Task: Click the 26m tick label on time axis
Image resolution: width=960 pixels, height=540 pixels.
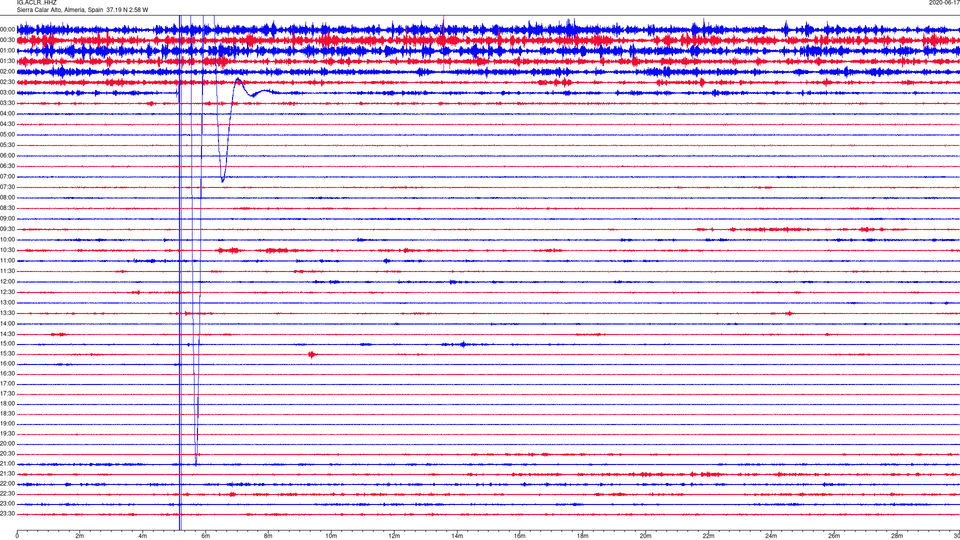Action: [x=834, y=536]
